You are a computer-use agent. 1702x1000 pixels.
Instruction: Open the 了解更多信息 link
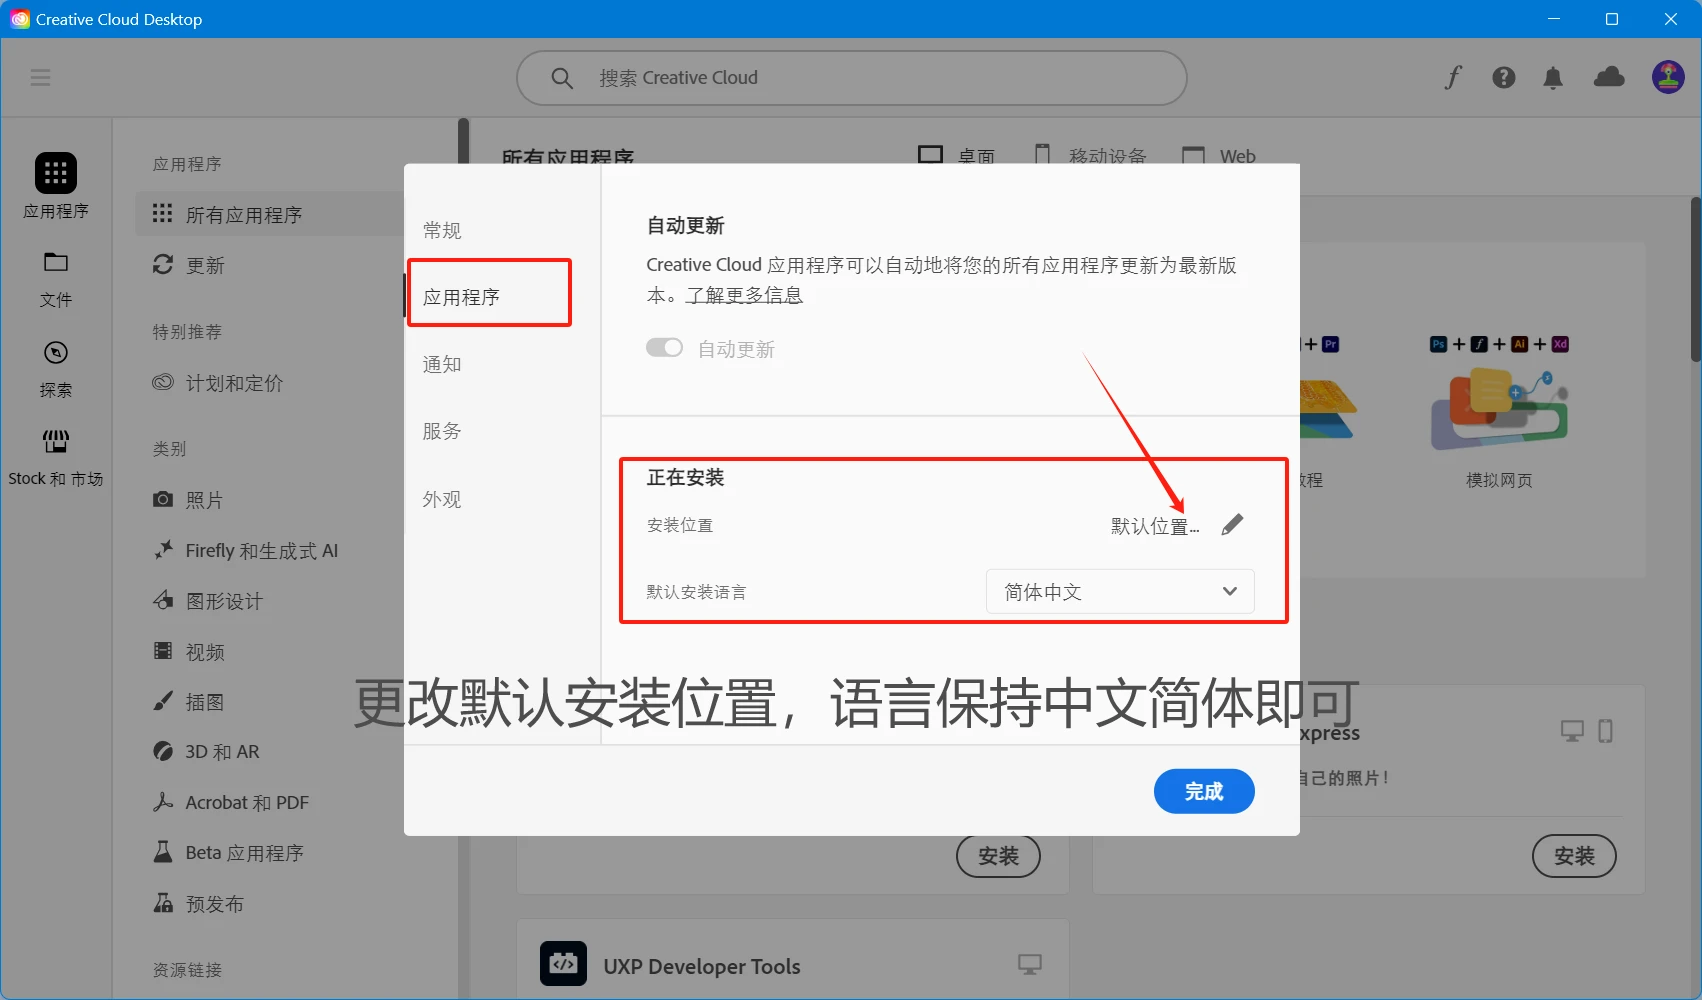coord(744,295)
